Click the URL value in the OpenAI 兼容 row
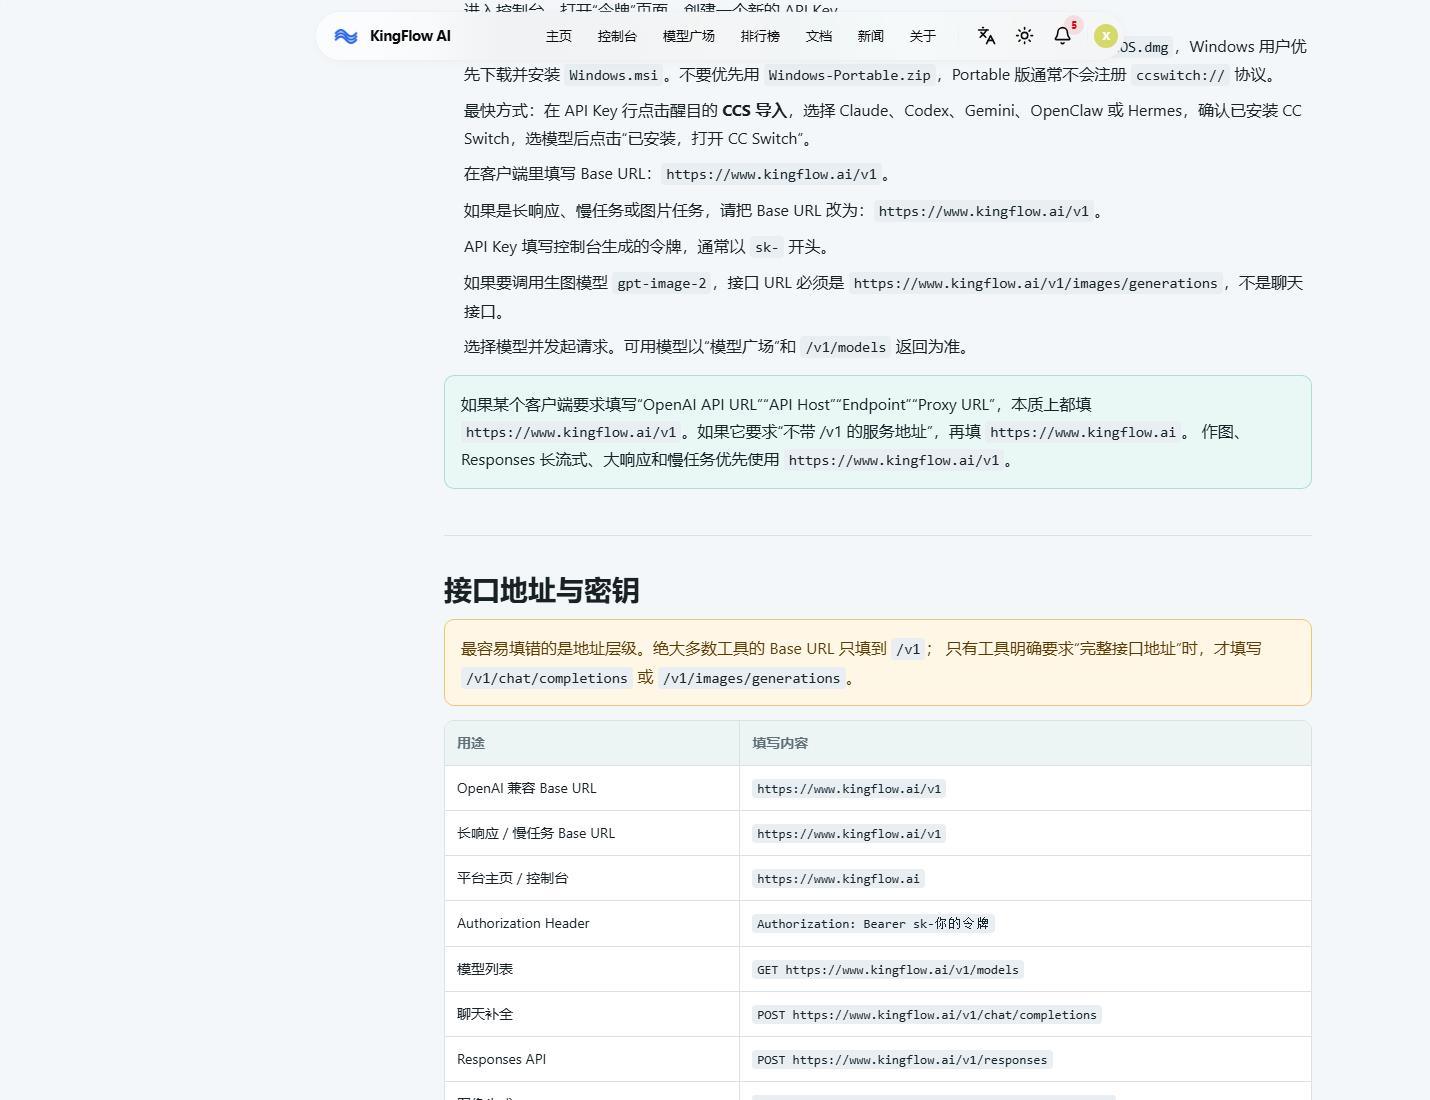1430x1100 pixels. pyautogui.click(x=849, y=789)
